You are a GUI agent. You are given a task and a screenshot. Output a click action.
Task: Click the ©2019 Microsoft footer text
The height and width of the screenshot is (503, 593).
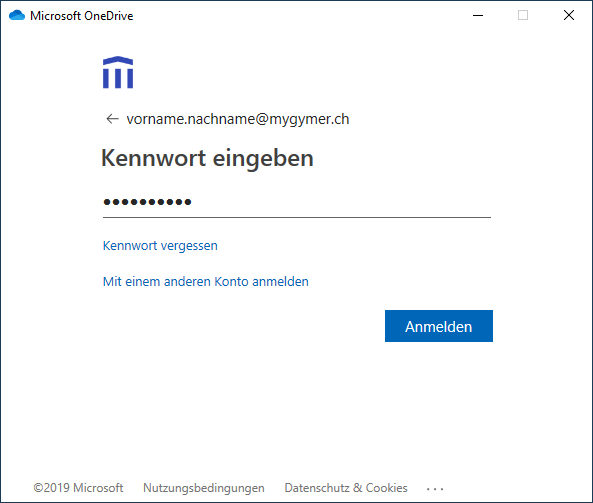tap(78, 488)
